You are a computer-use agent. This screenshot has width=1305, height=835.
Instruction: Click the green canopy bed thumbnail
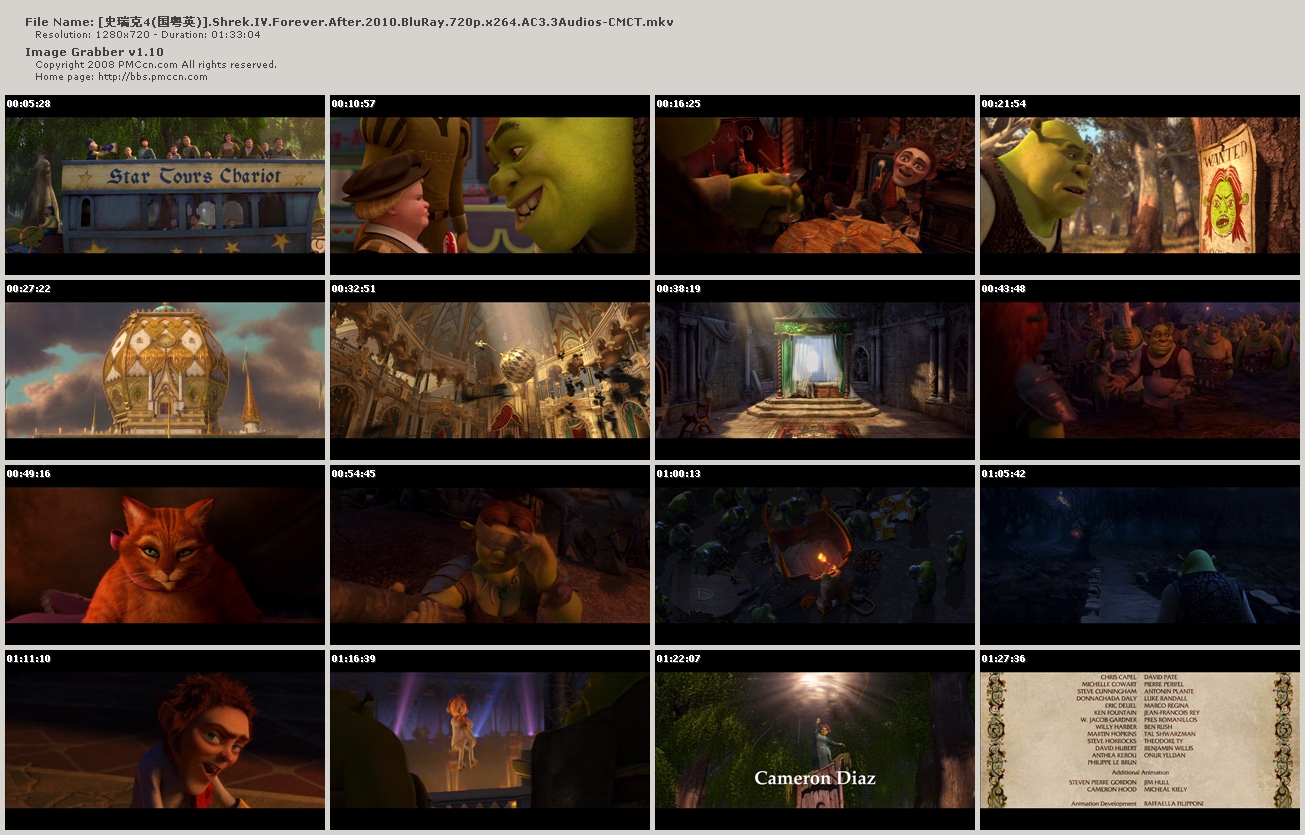(x=815, y=370)
